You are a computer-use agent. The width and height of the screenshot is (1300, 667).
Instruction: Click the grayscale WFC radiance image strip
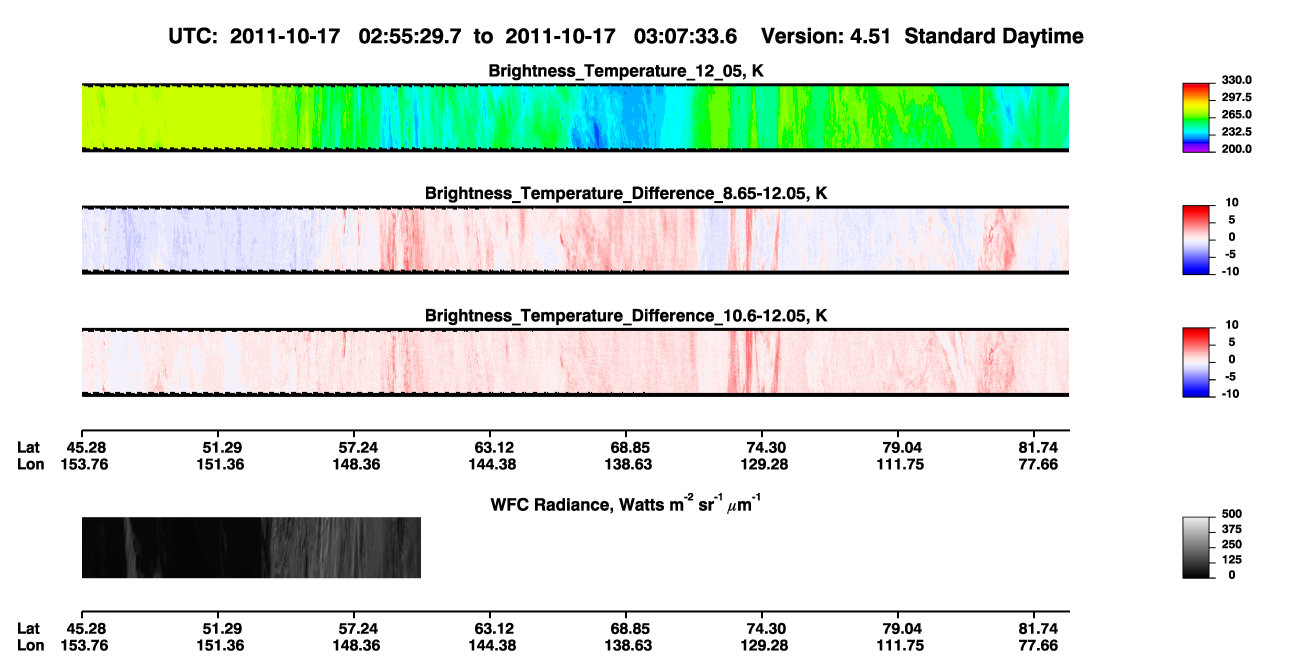pyautogui.click(x=251, y=547)
